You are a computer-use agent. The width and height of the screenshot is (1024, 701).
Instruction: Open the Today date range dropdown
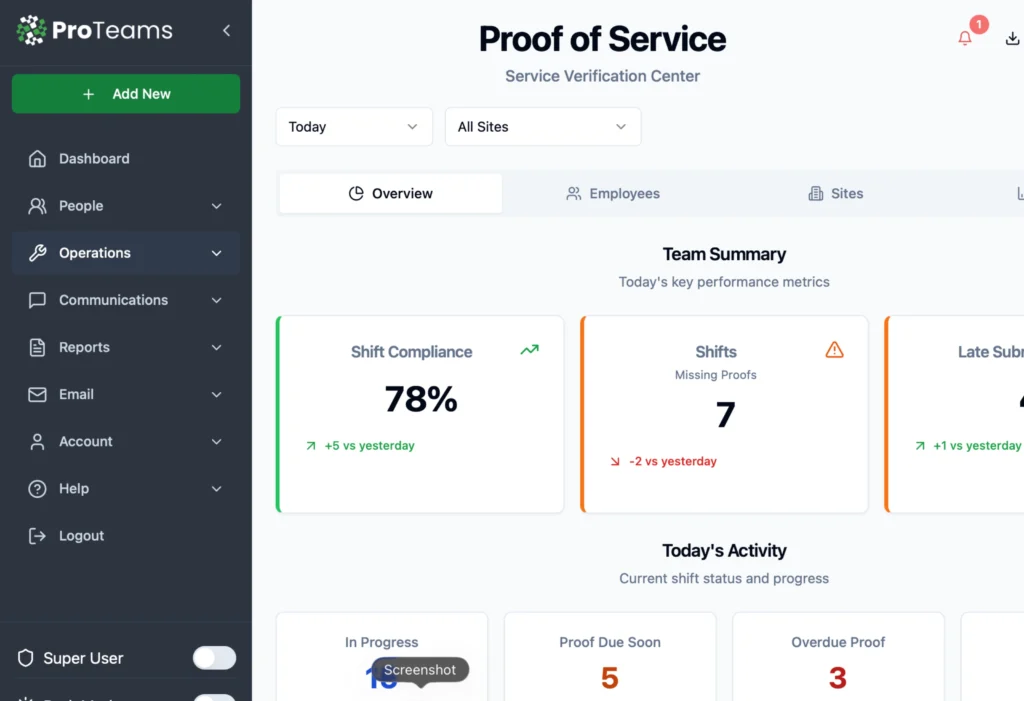(353, 126)
